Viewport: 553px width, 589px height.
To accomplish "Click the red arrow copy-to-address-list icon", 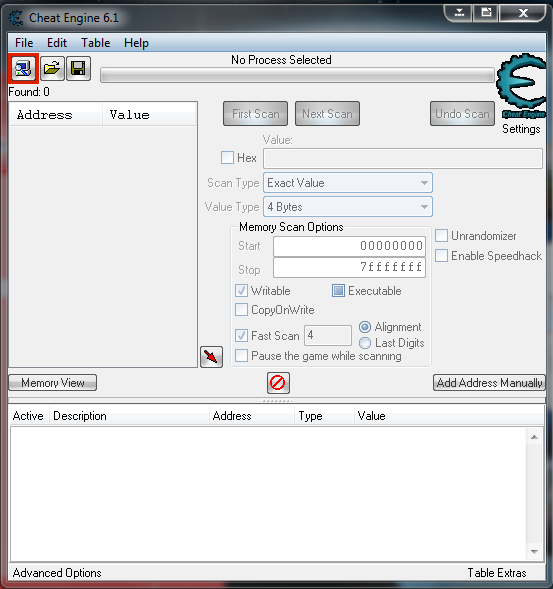I will [212, 357].
